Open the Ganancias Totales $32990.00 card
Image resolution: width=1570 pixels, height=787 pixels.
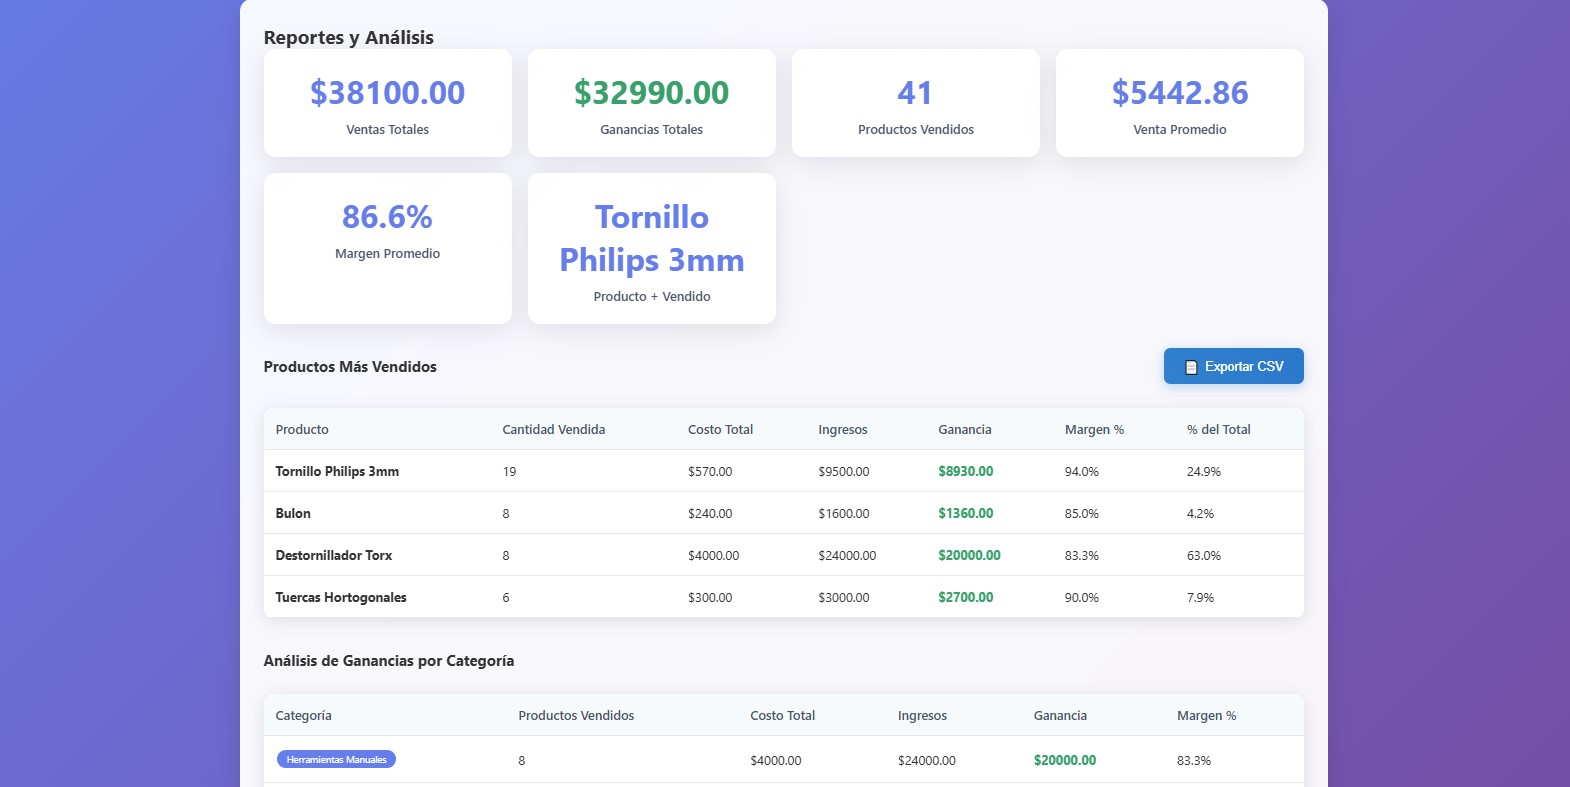pyautogui.click(x=651, y=103)
